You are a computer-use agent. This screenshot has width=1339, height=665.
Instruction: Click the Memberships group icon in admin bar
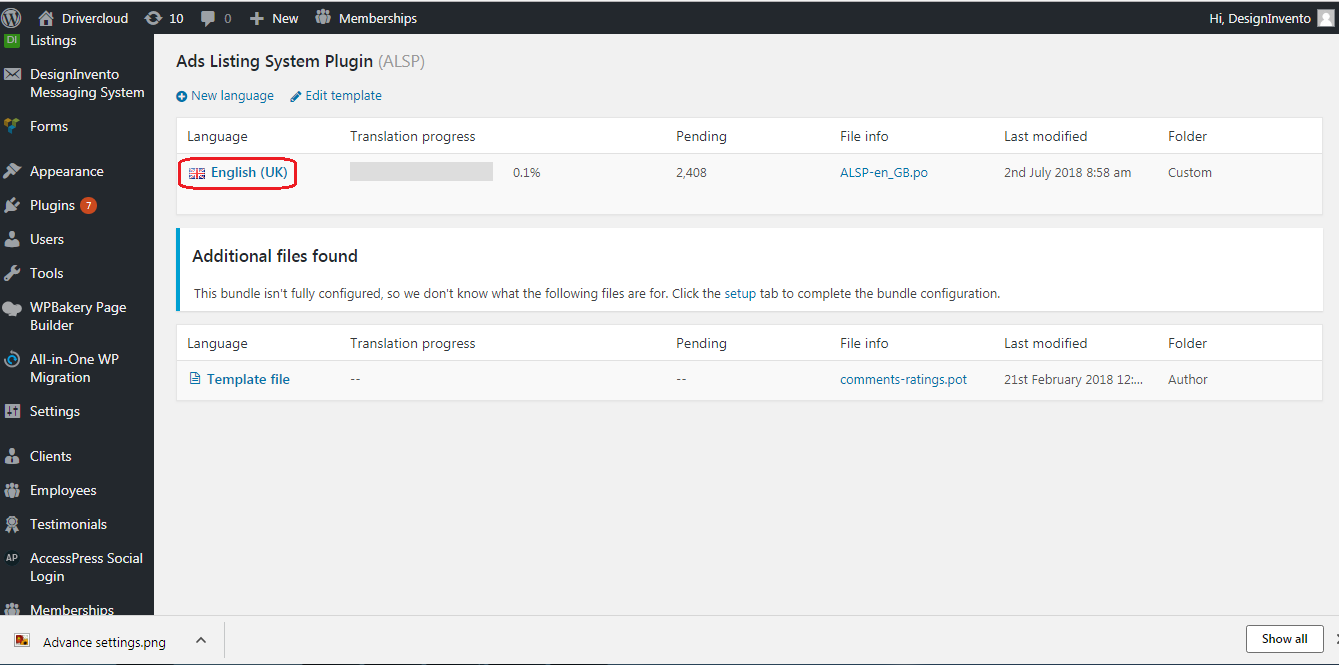click(323, 17)
